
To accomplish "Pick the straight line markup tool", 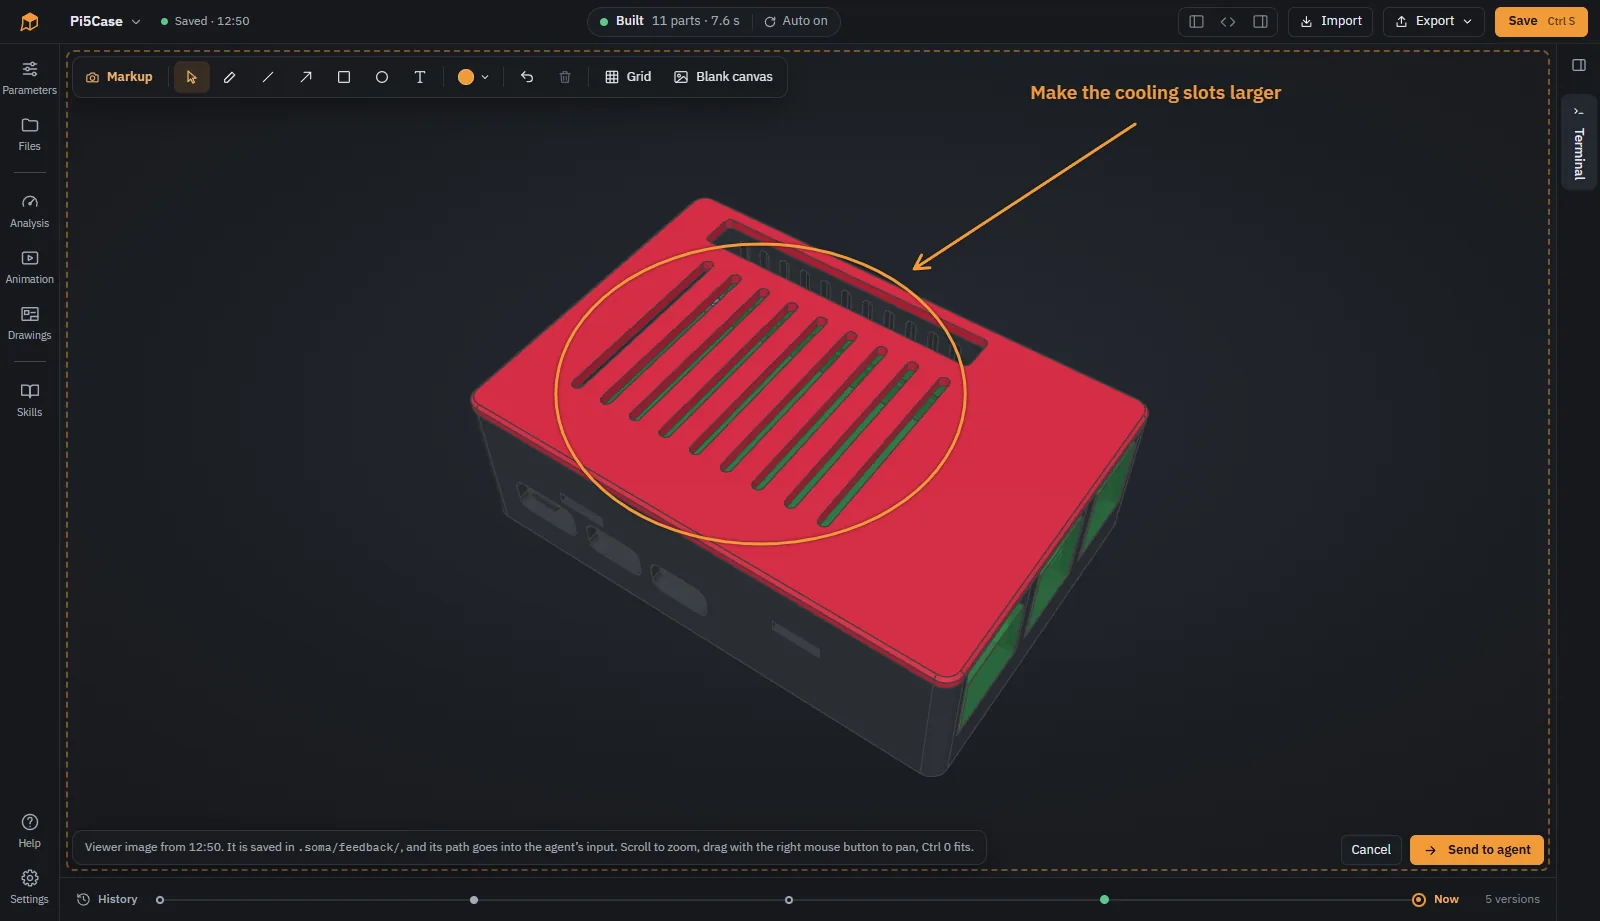I will [267, 77].
